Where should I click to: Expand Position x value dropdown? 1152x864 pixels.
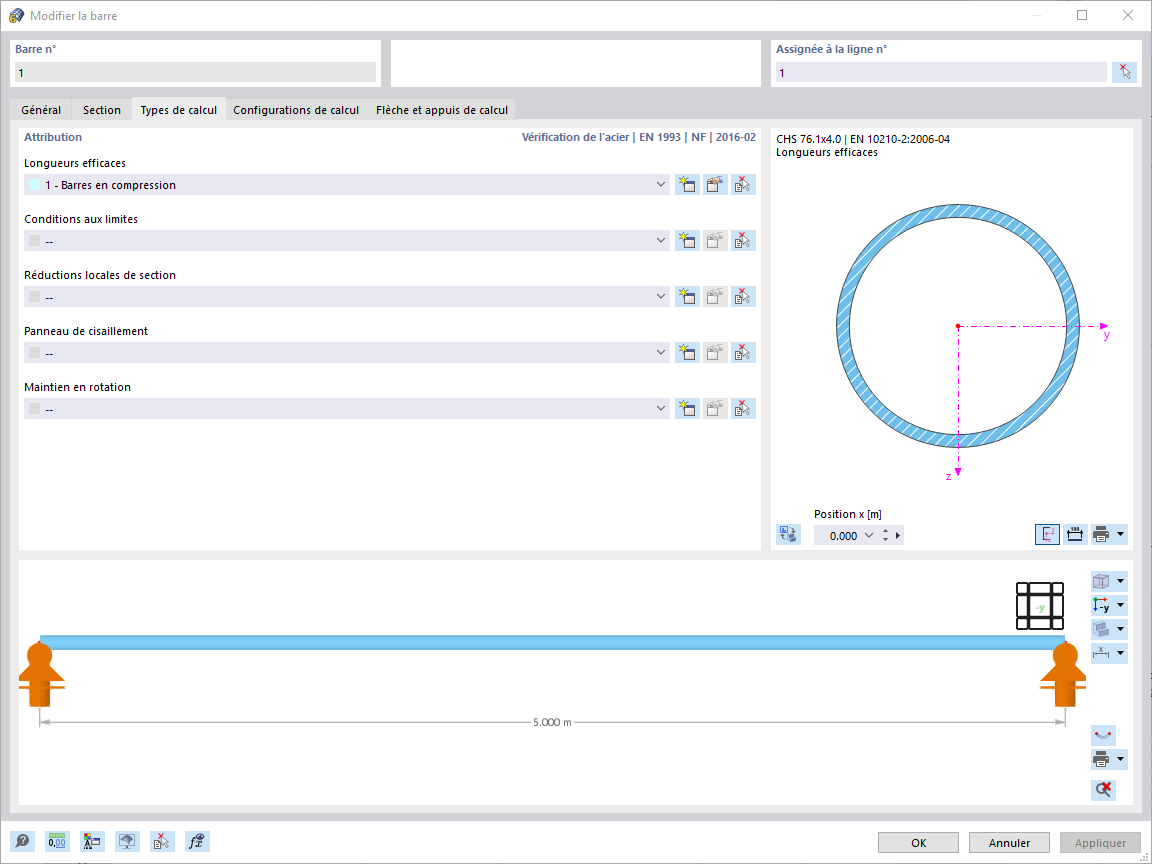(869, 535)
